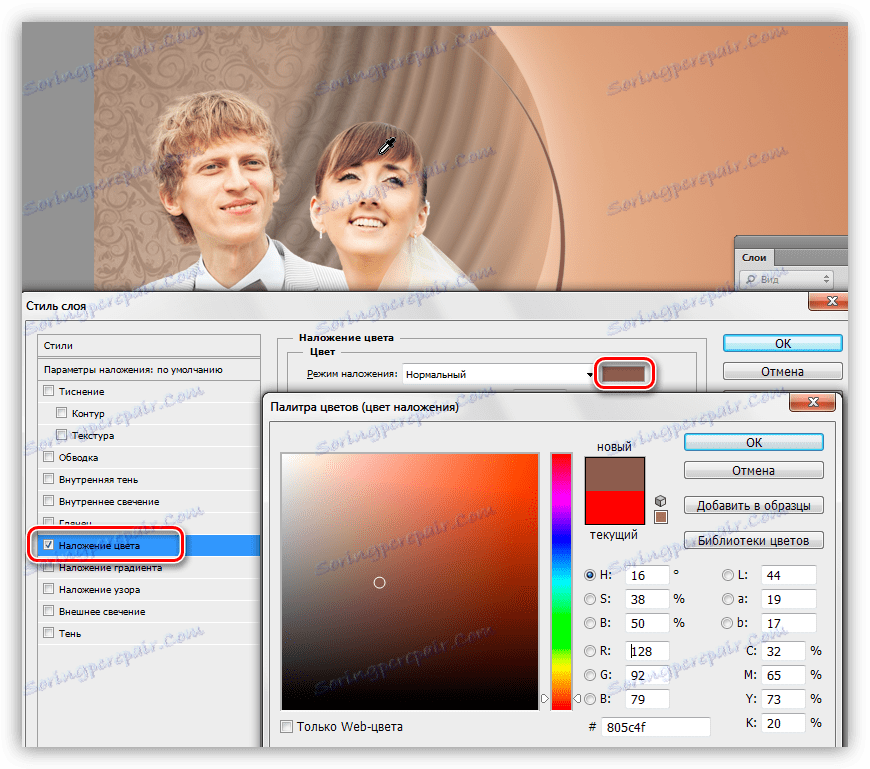
Task: Enable the Контур checkbox
Action: 61,413
